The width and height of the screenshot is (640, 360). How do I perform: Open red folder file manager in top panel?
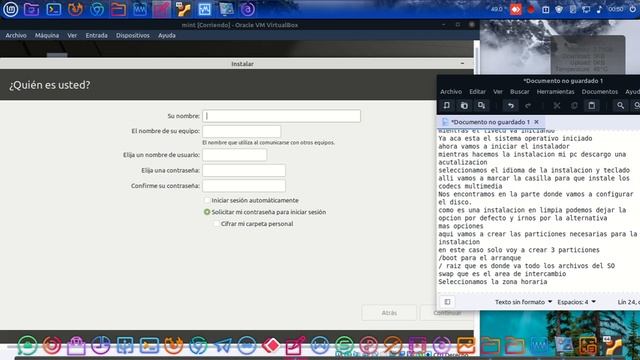click(118, 9)
